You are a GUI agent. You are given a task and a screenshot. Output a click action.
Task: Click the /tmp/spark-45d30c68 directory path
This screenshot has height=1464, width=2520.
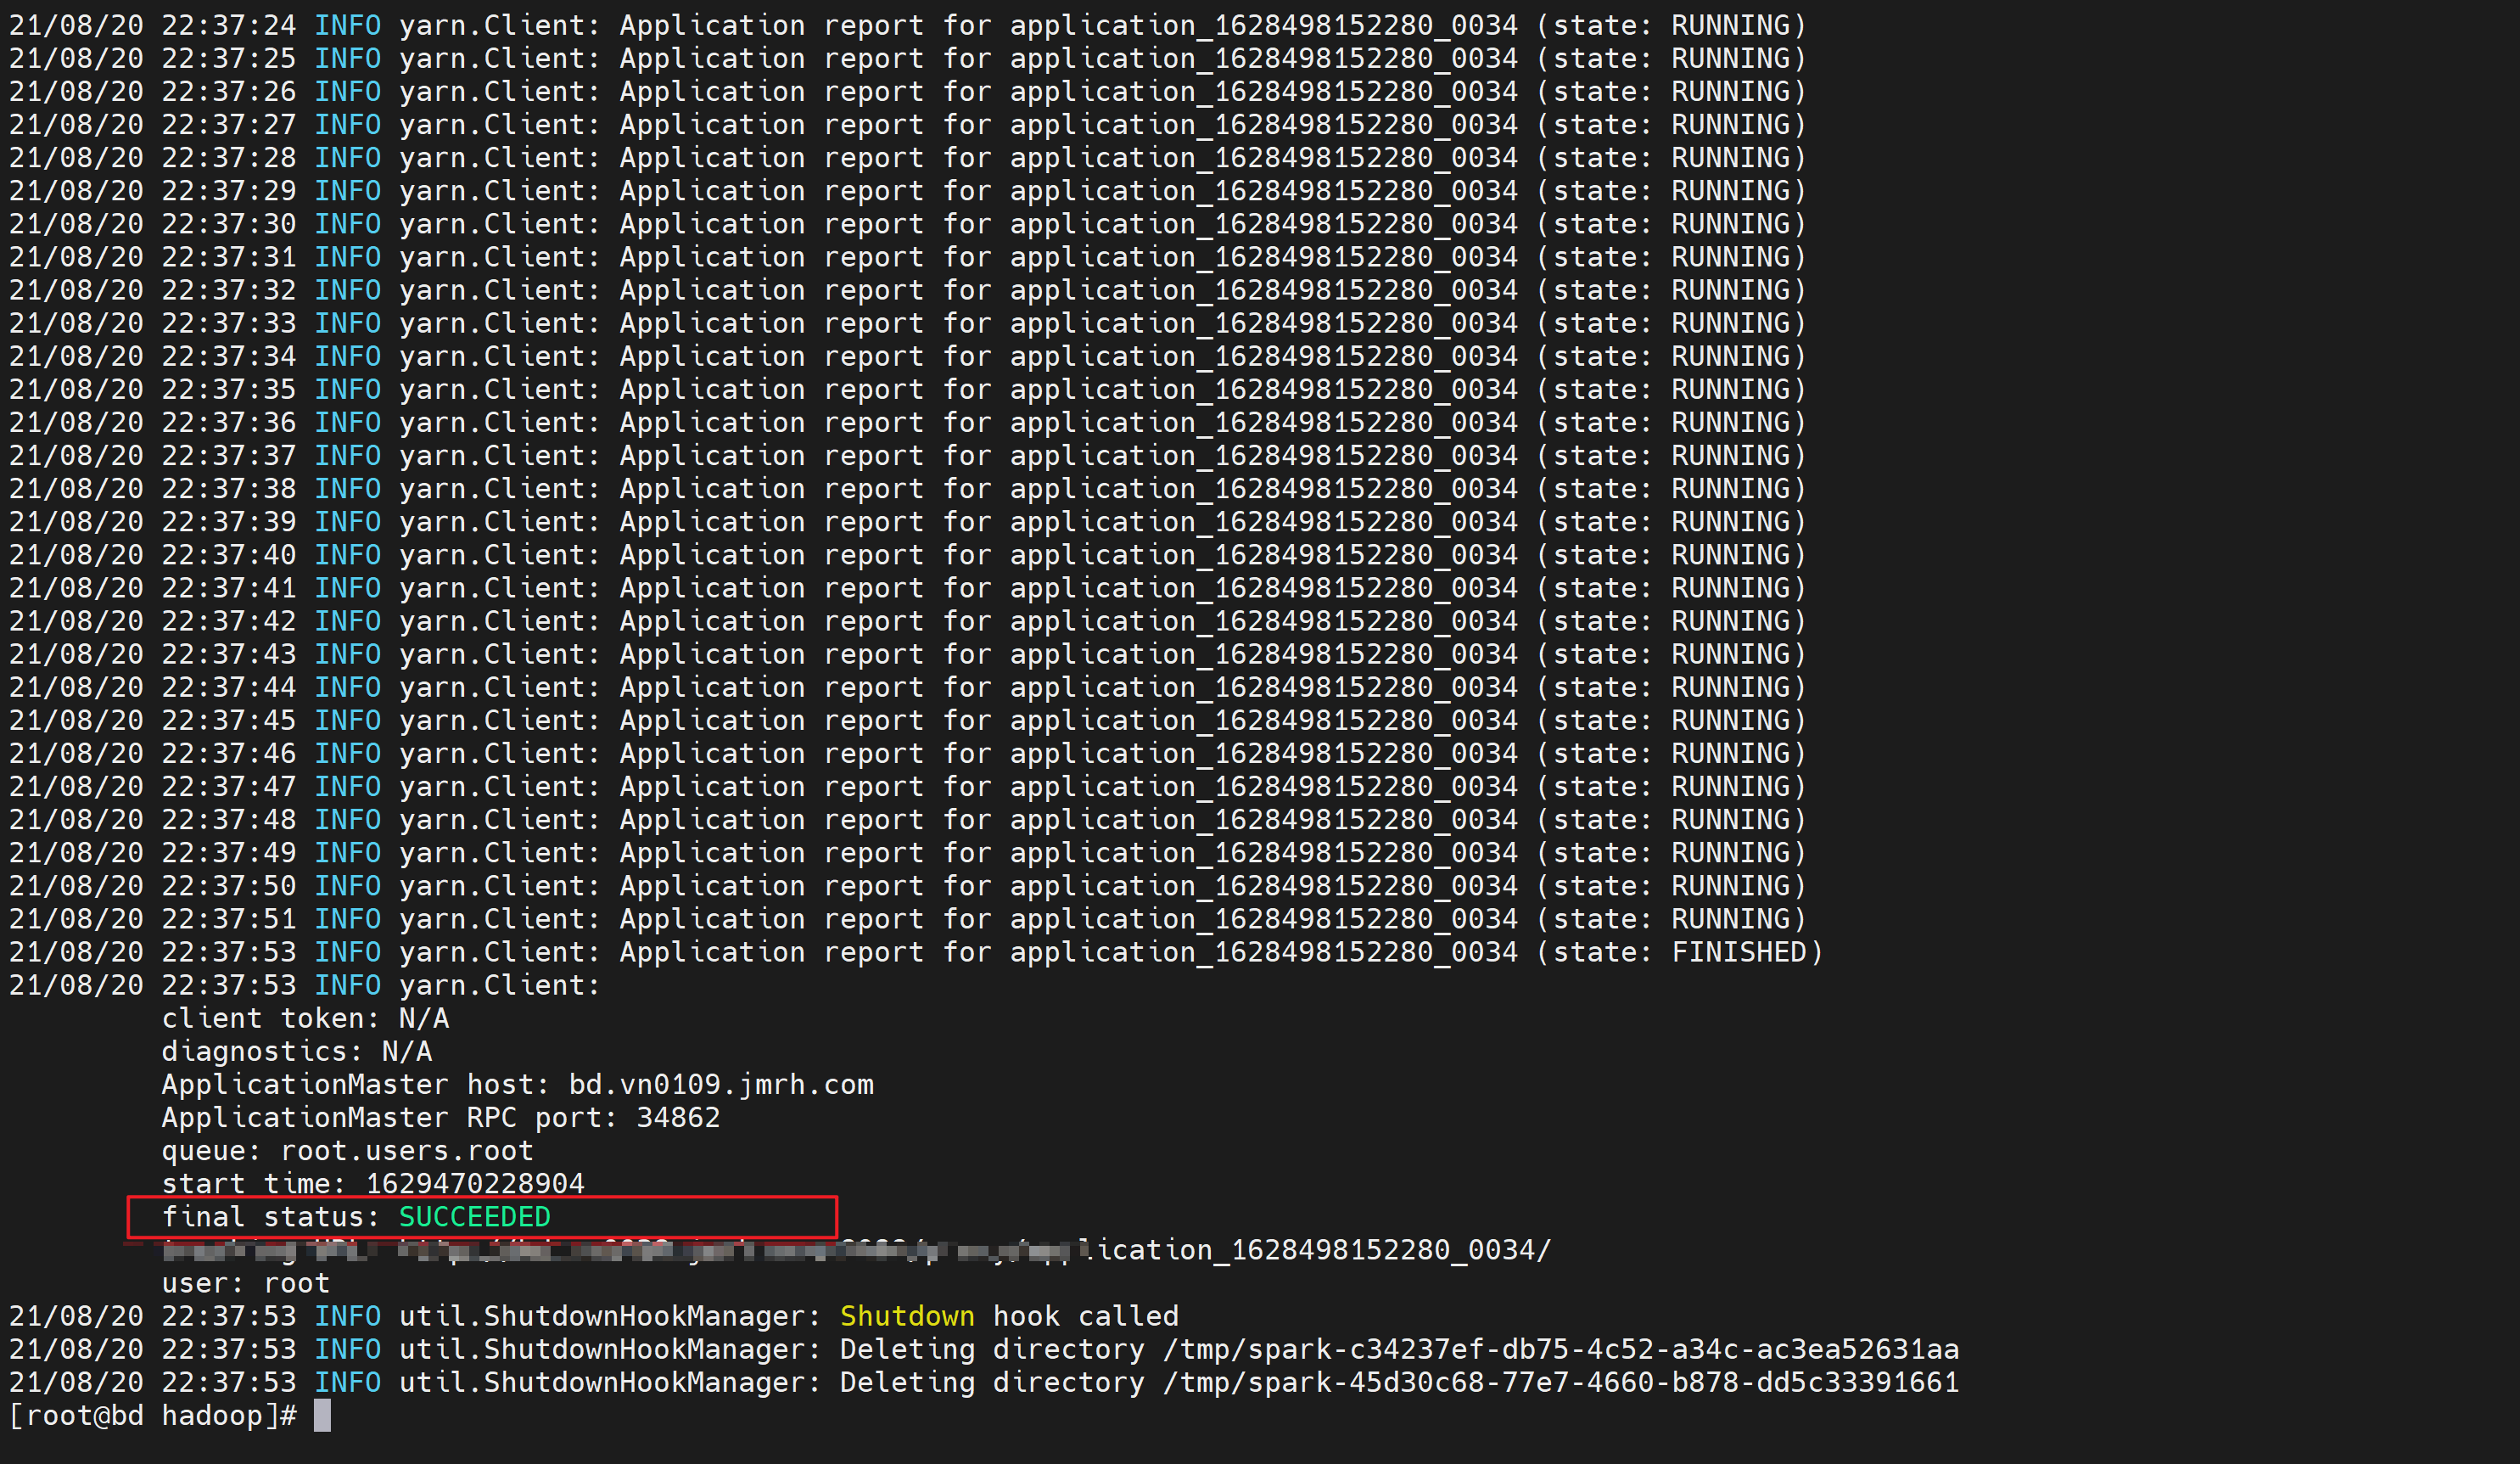(1560, 1382)
